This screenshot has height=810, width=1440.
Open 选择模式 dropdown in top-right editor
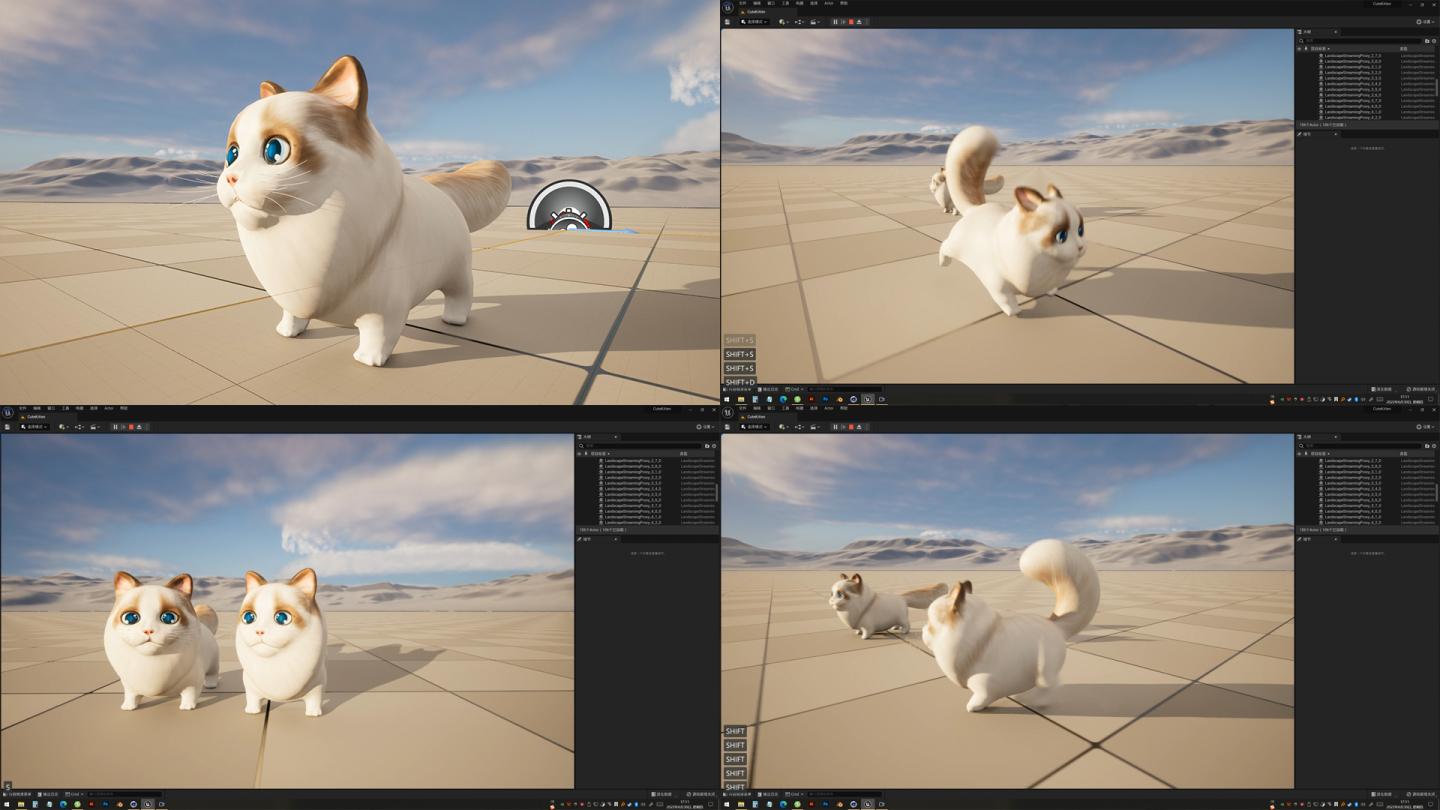click(754, 22)
